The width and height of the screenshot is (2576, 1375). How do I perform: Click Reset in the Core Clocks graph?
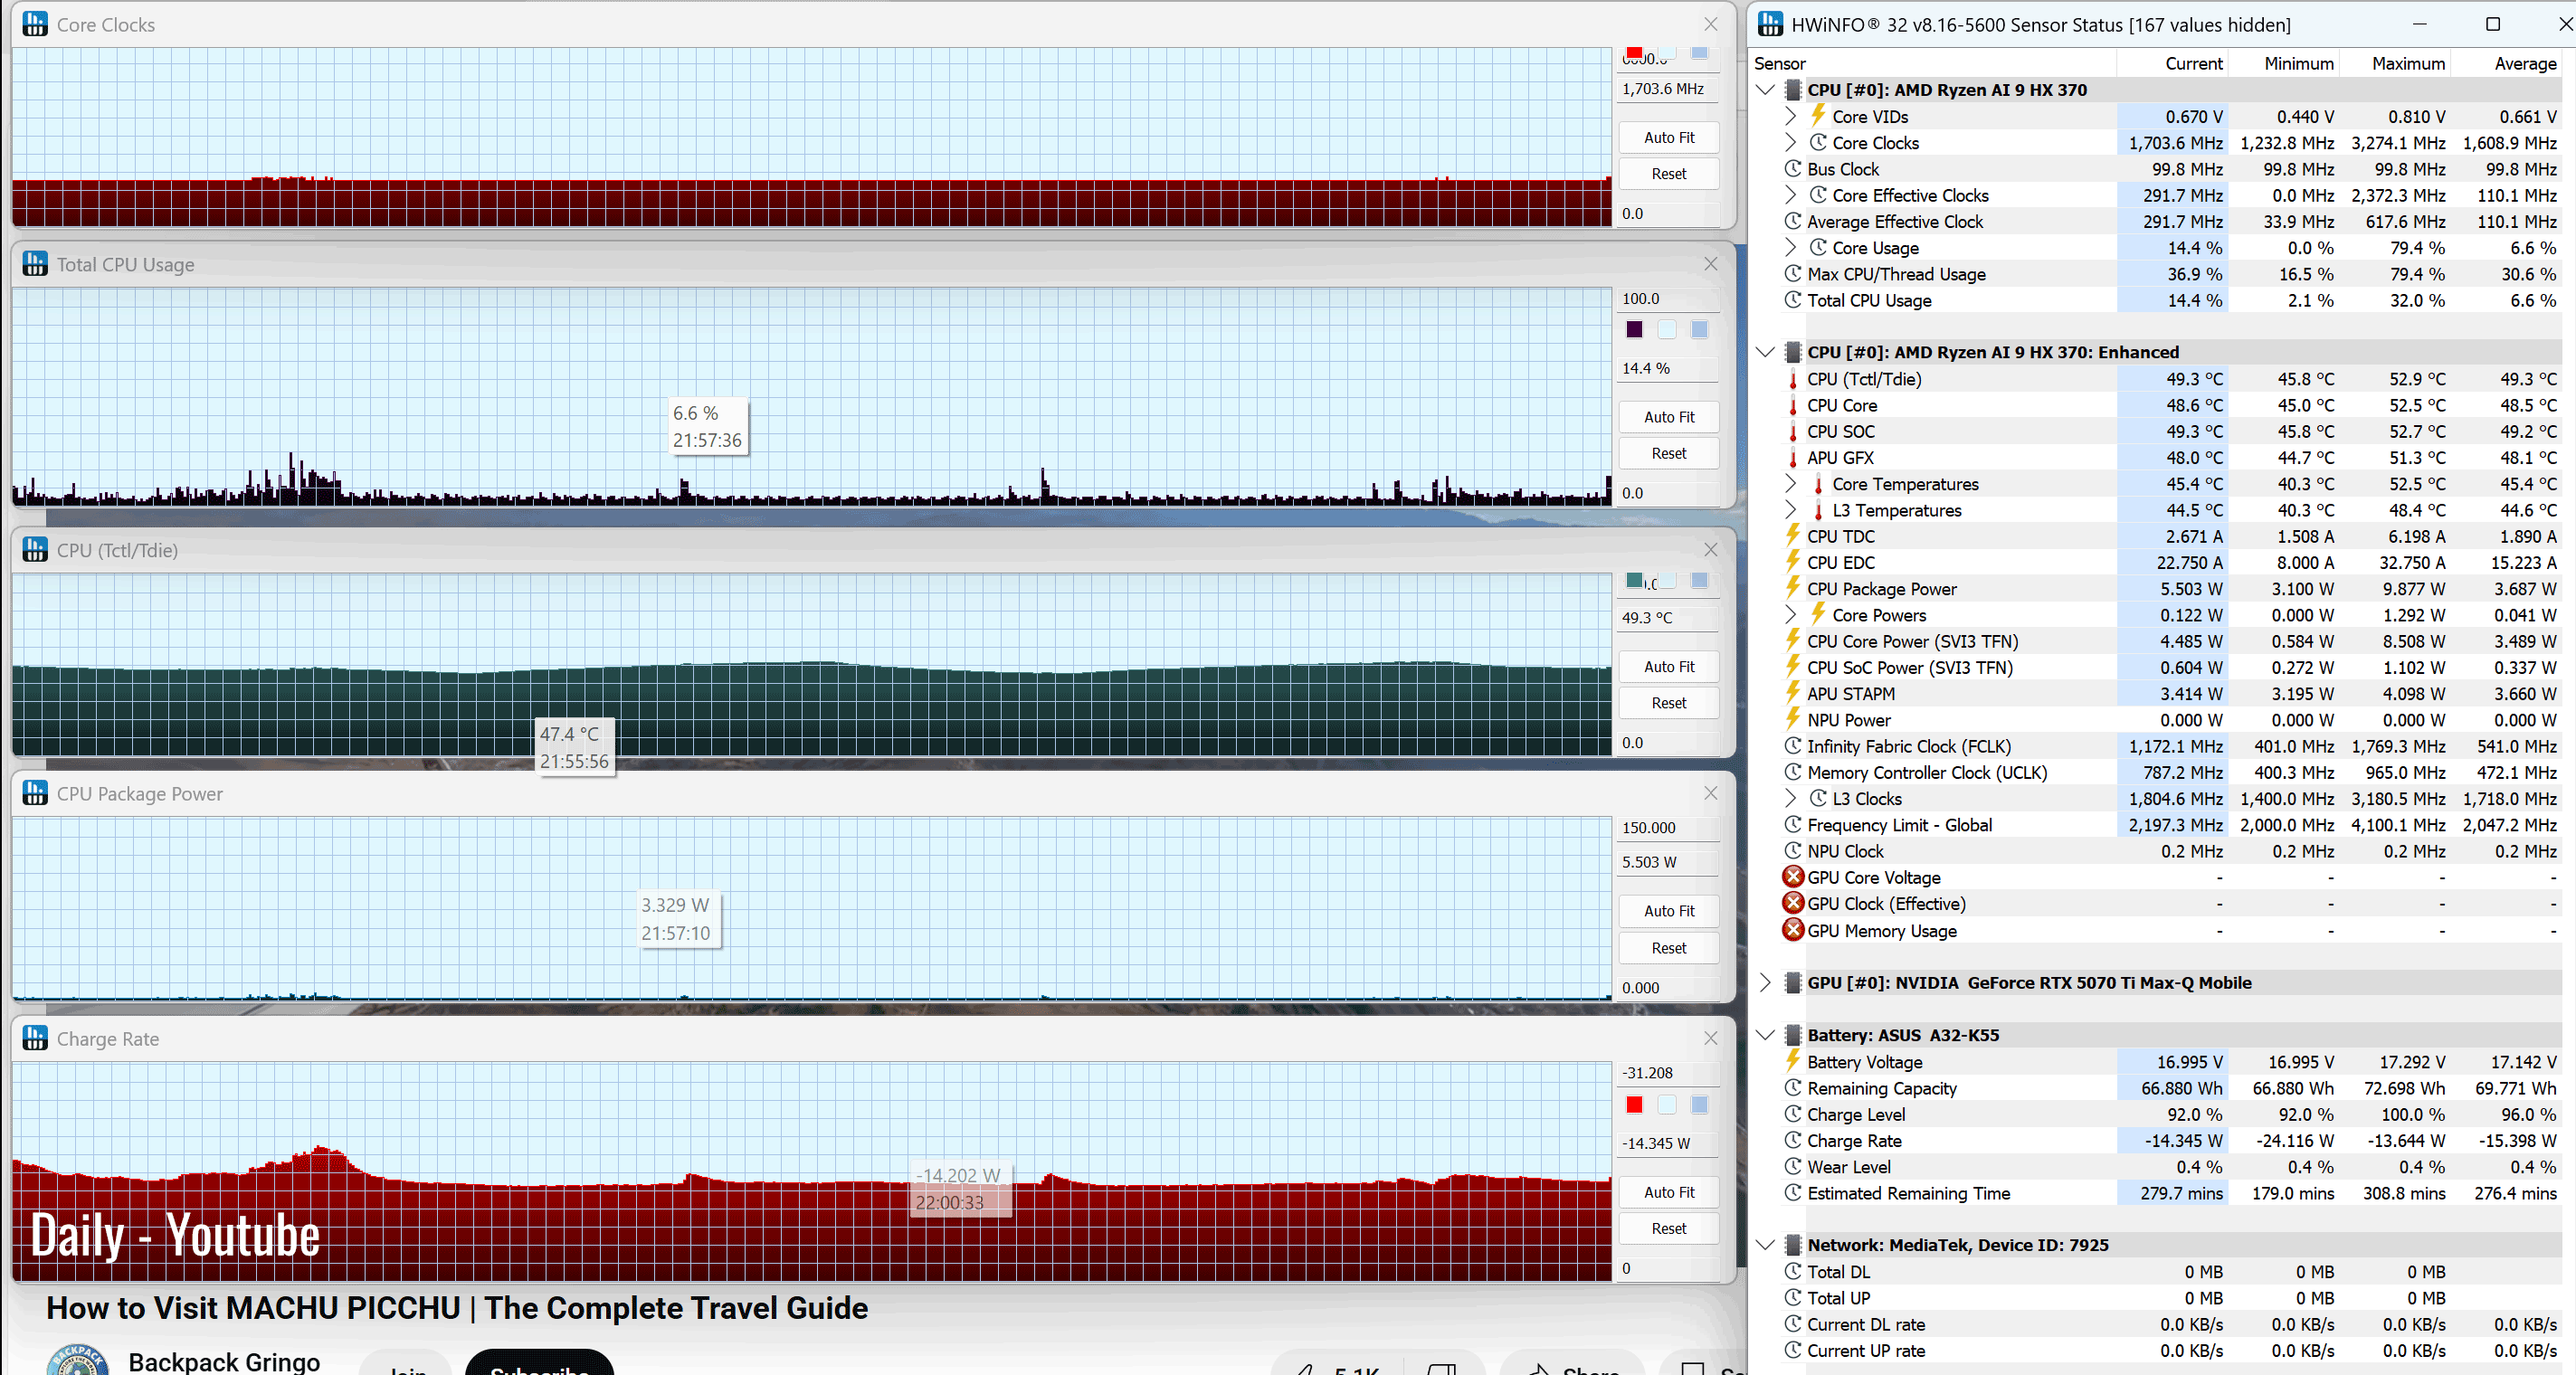(x=1668, y=173)
